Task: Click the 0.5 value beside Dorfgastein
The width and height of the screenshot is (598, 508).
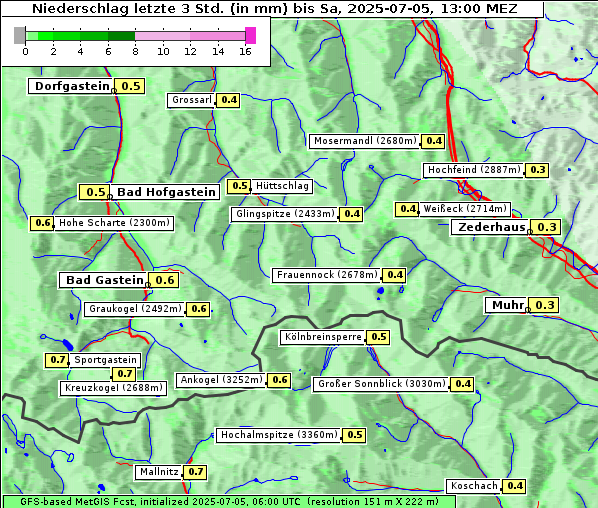Action: (130, 86)
